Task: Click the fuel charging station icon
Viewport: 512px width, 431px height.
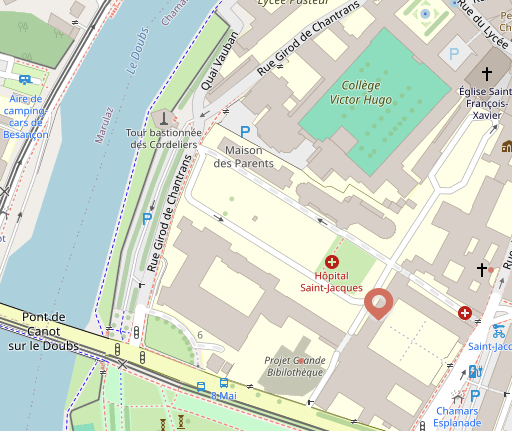Action: point(475,371)
